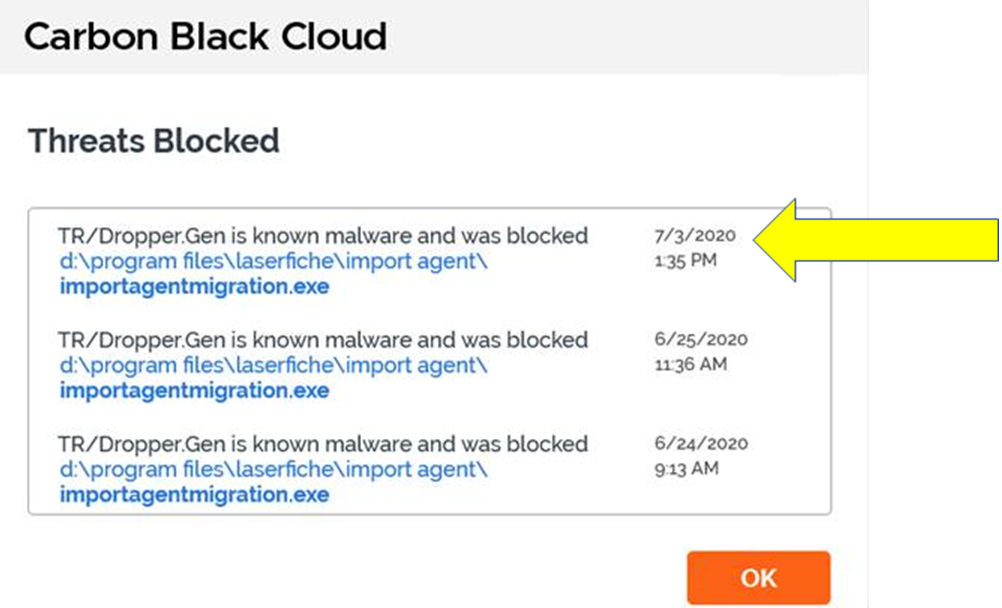Open importagentmigration.exe in the 6/24/2020 entry
This screenshot has height=608, width=1002.
coord(194,494)
